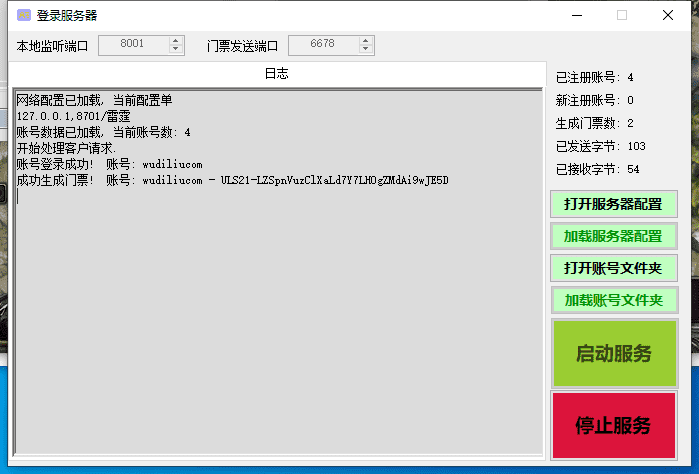This screenshot has height=474, width=699.
Task: Minimize the 登录服务器 window
Action: tap(577, 15)
